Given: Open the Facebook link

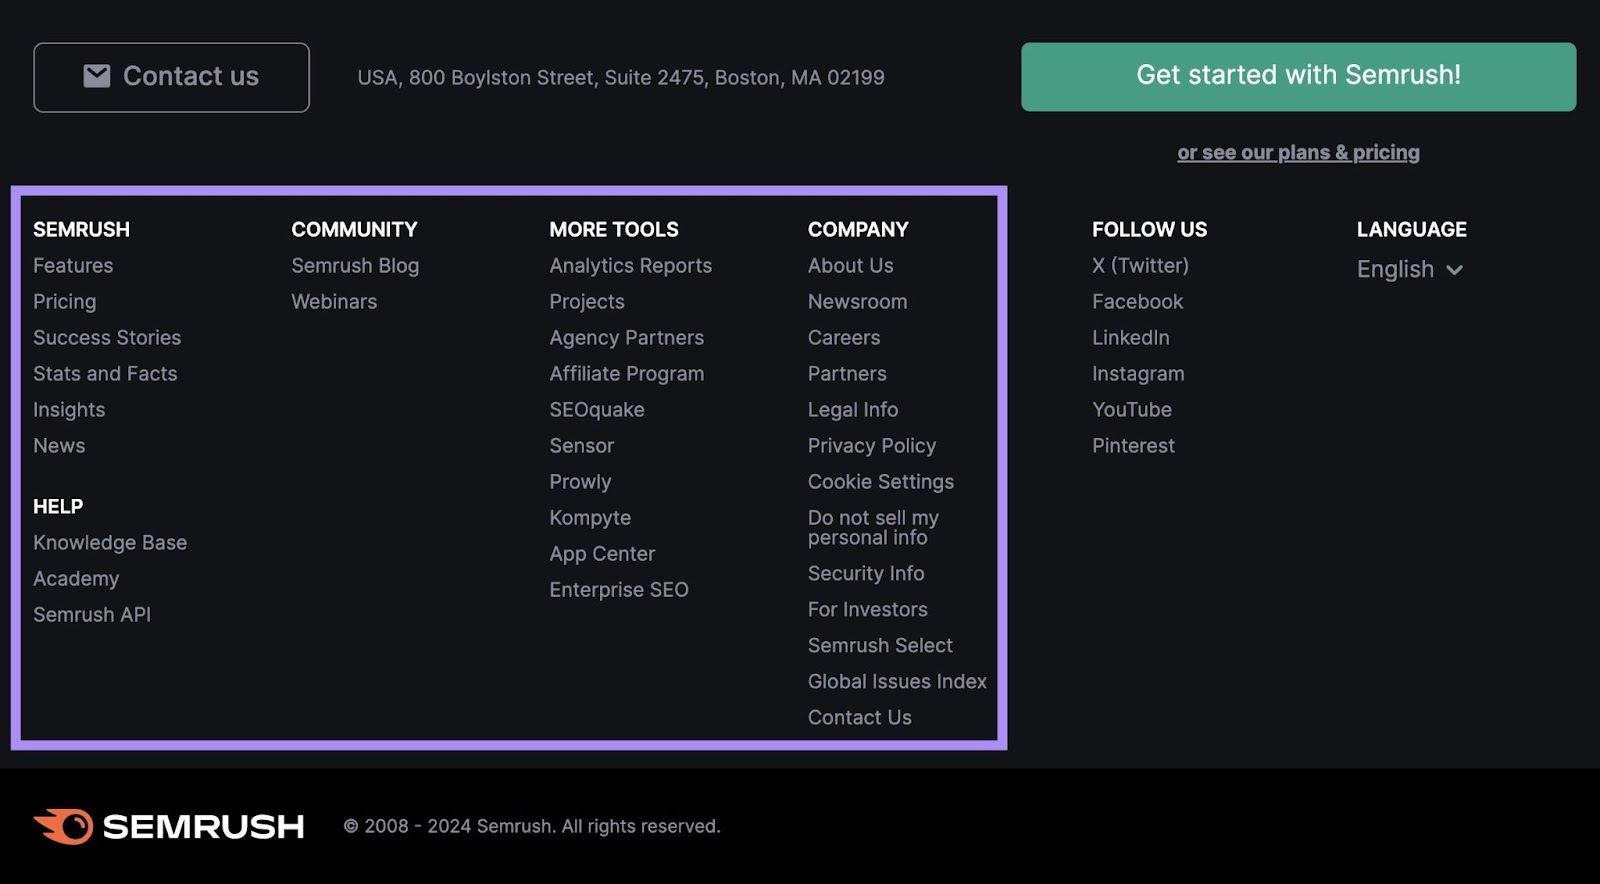Looking at the screenshot, I should tap(1137, 301).
